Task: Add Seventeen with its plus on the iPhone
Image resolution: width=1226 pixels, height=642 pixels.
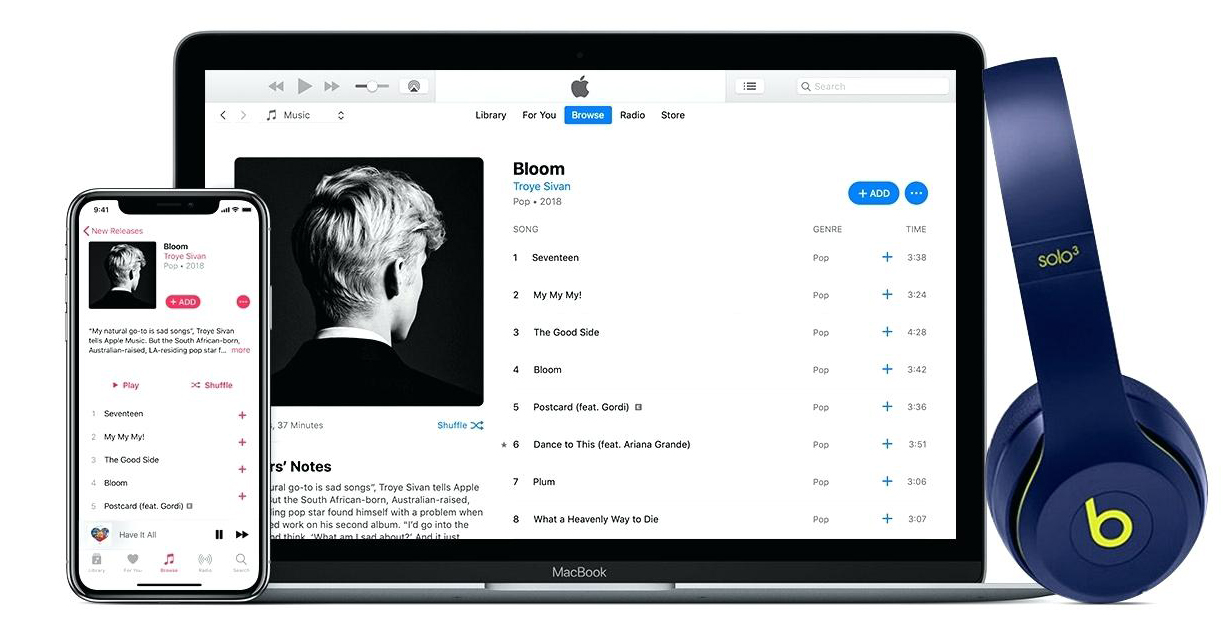Action: click(242, 415)
